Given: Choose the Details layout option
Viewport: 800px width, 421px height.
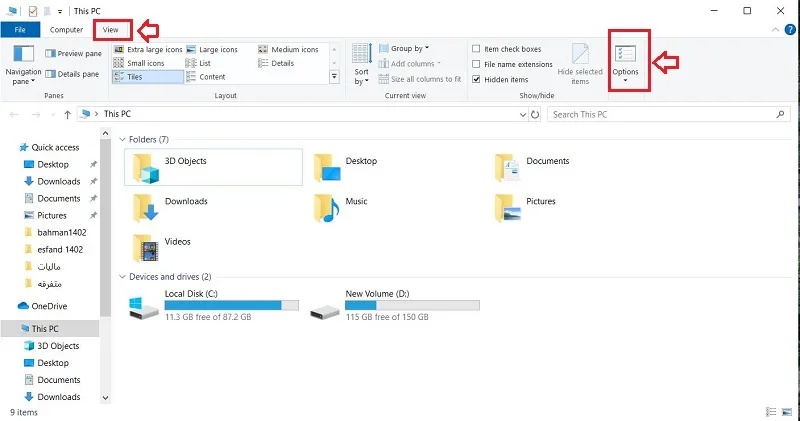Looking at the screenshot, I should (276, 63).
